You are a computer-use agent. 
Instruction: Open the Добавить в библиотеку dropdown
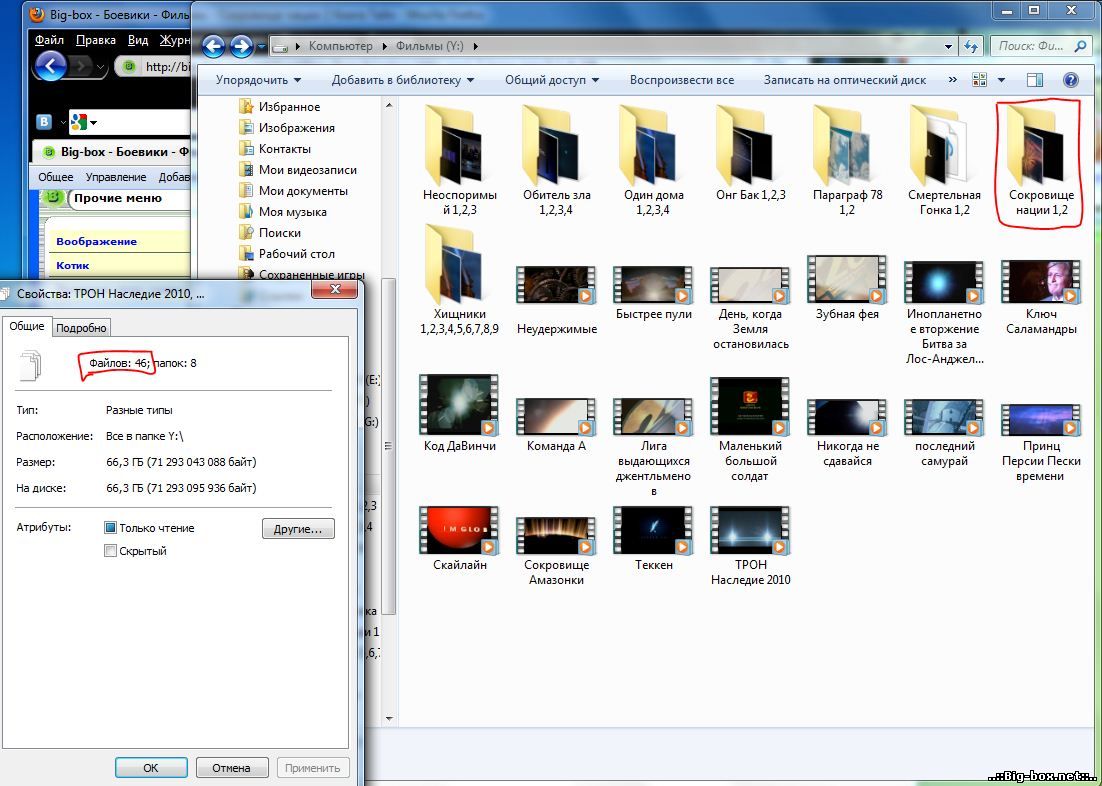[x=403, y=80]
